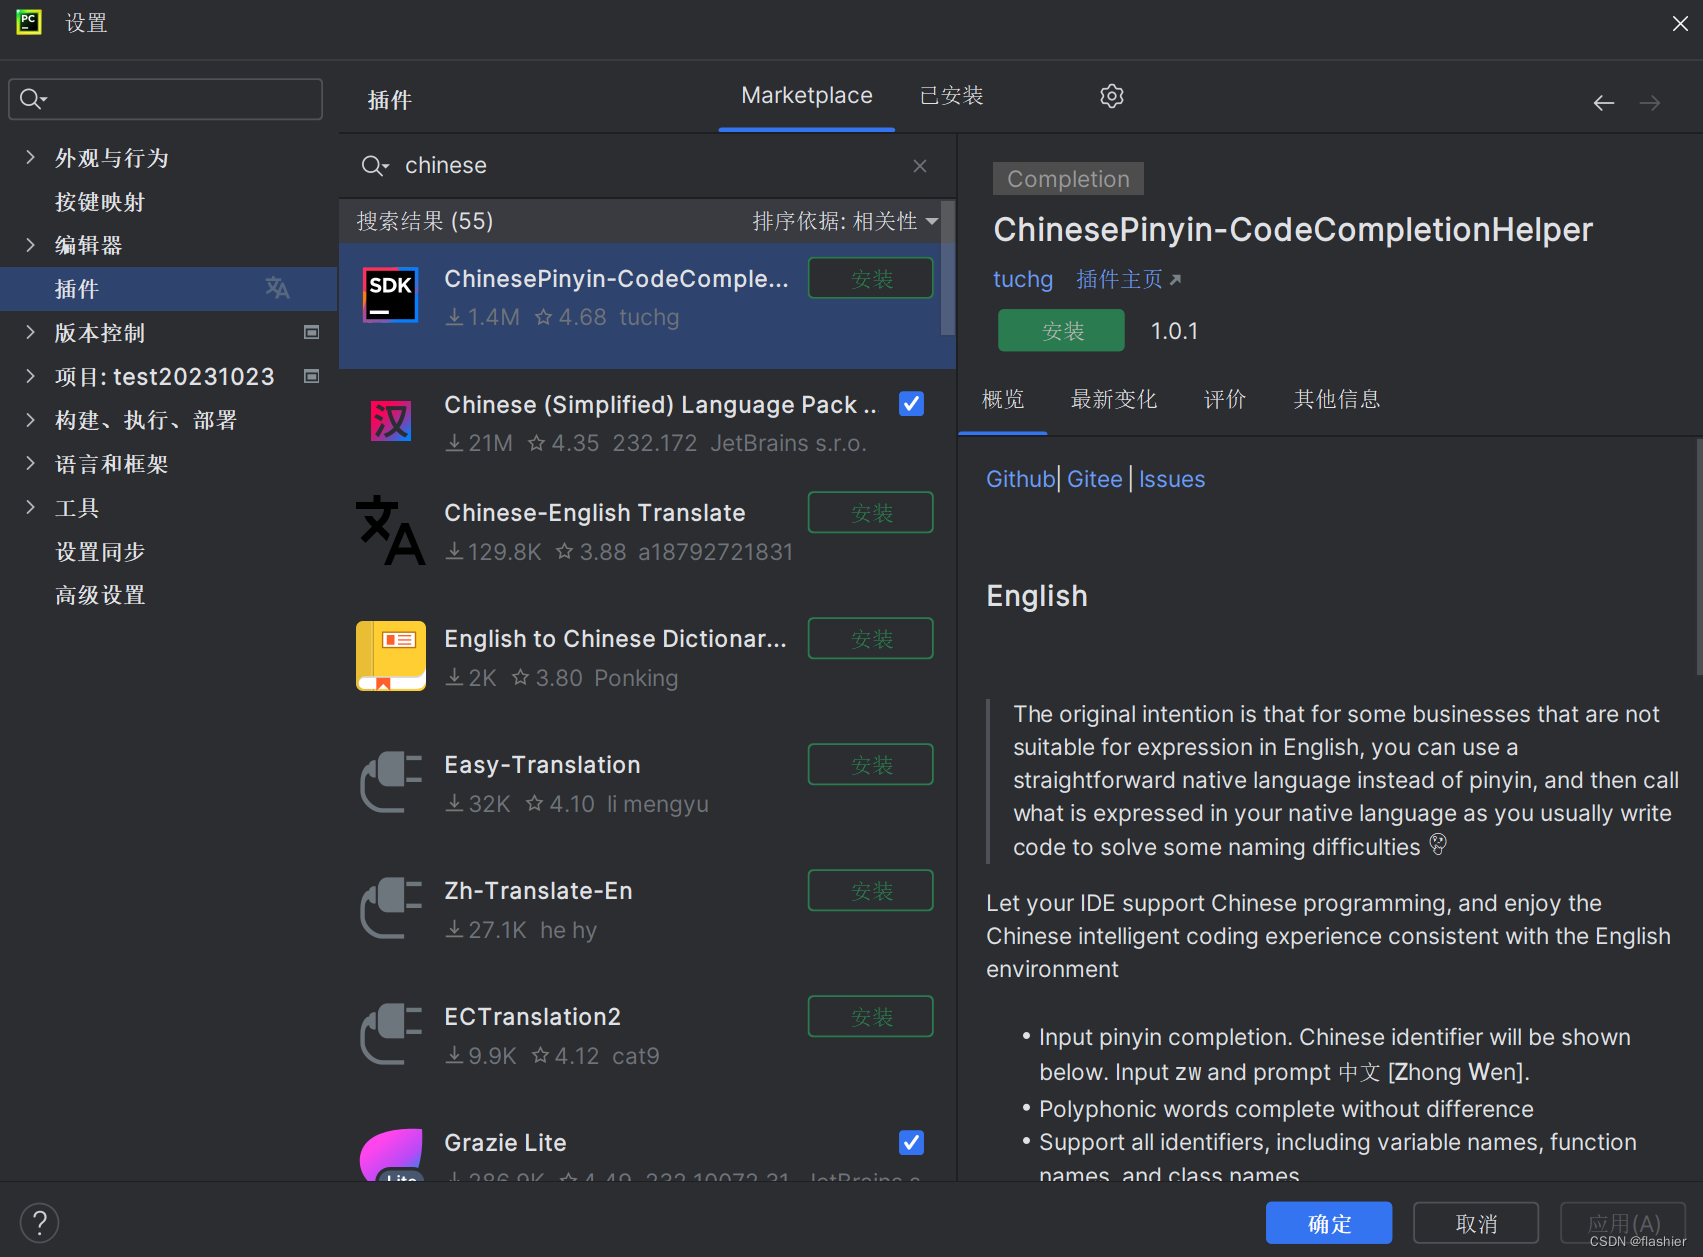Open the help question mark button
This screenshot has width=1703, height=1257.
coord(39,1223)
